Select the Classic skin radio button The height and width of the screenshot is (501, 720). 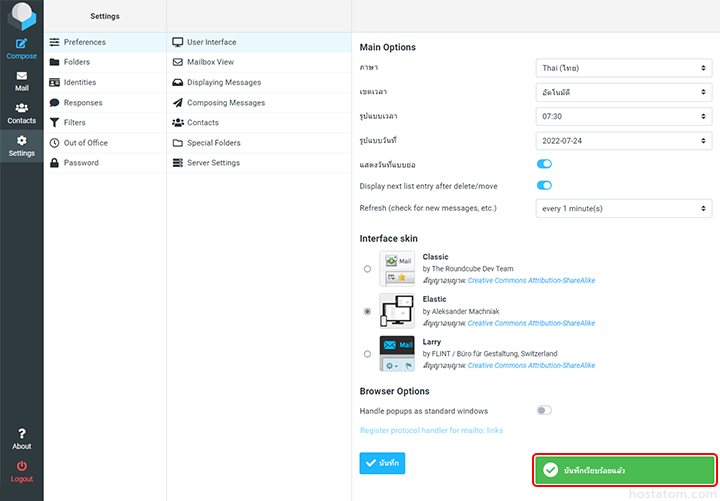367,269
